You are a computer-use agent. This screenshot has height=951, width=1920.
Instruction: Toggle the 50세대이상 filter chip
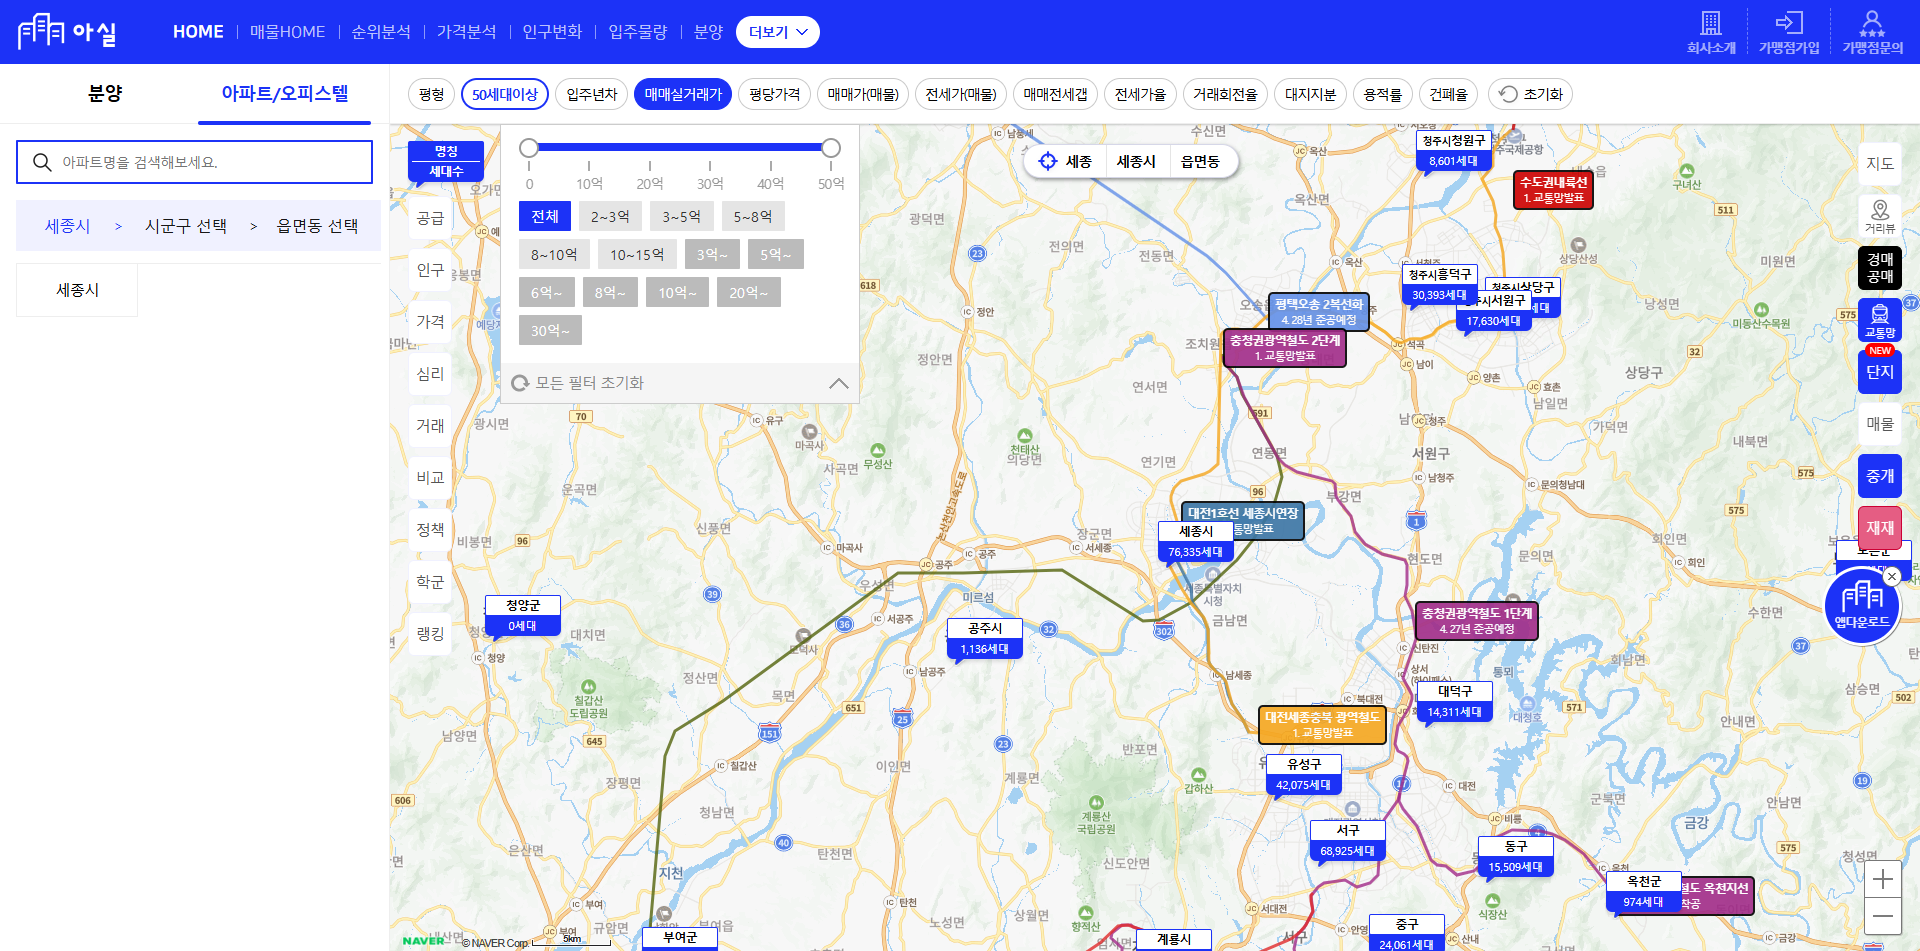[505, 94]
